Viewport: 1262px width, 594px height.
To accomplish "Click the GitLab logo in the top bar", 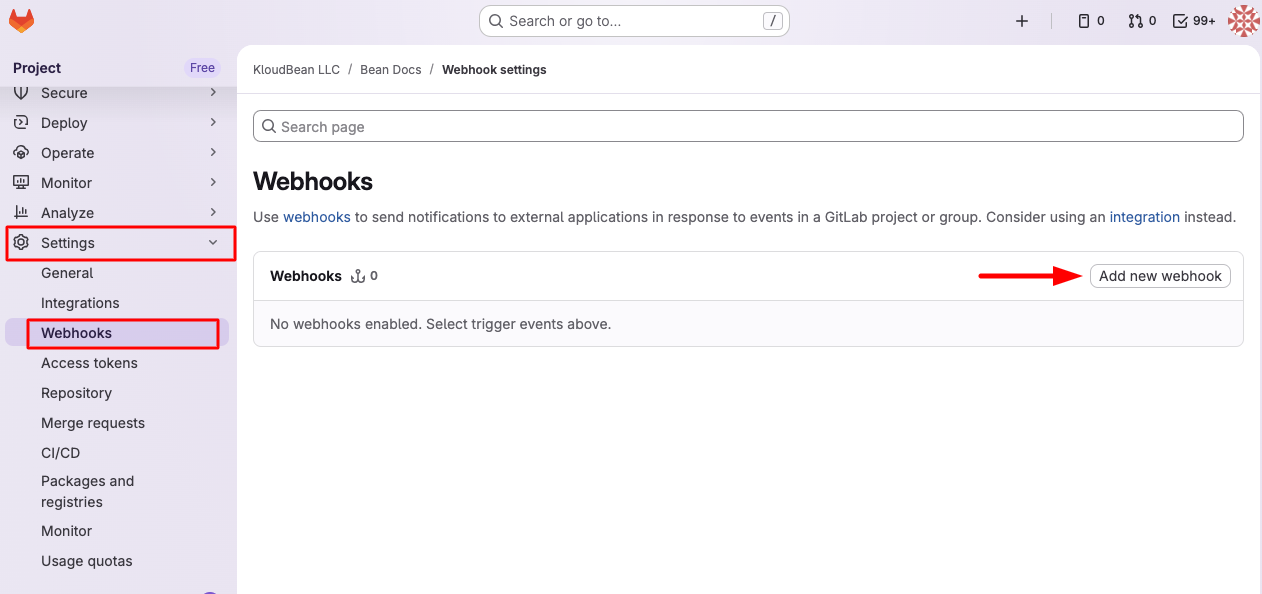I will pos(21,20).
